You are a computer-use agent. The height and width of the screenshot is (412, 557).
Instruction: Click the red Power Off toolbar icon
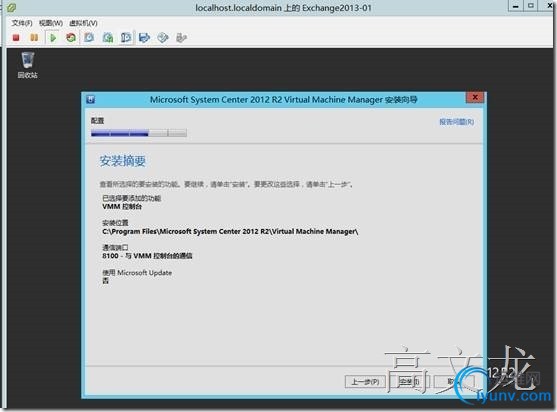pyautogui.click(x=16, y=37)
